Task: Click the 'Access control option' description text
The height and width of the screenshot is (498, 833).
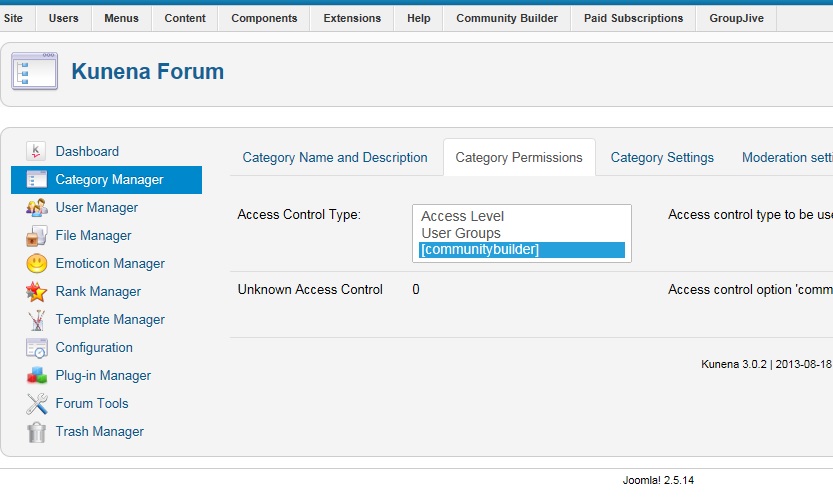Action: pyautogui.click(x=750, y=290)
